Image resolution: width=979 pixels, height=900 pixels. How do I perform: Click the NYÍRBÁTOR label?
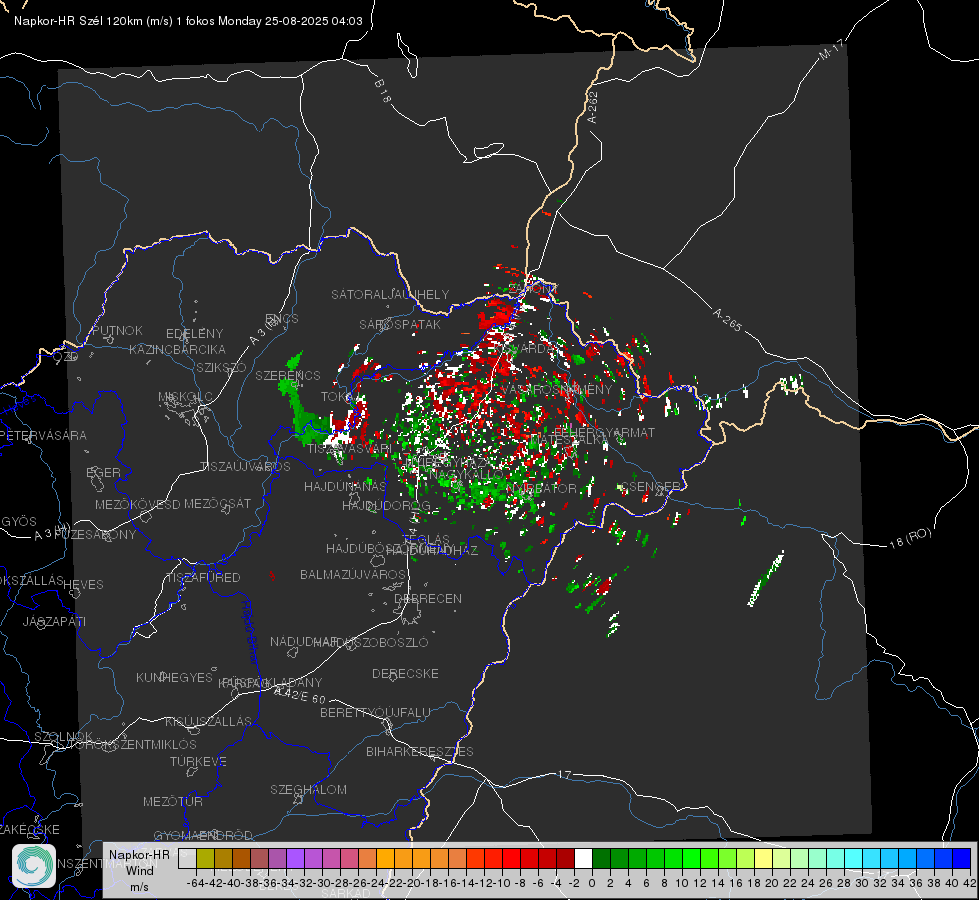click(x=541, y=488)
